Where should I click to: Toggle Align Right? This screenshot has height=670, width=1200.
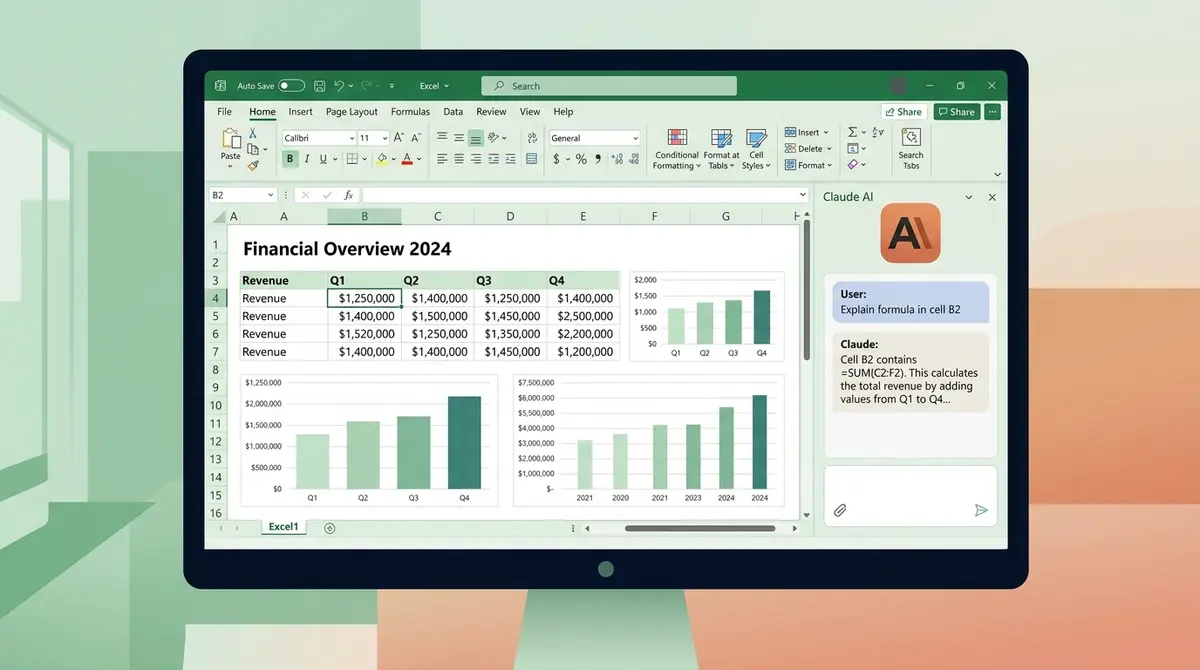pyautogui.click(x=476, y=158)
